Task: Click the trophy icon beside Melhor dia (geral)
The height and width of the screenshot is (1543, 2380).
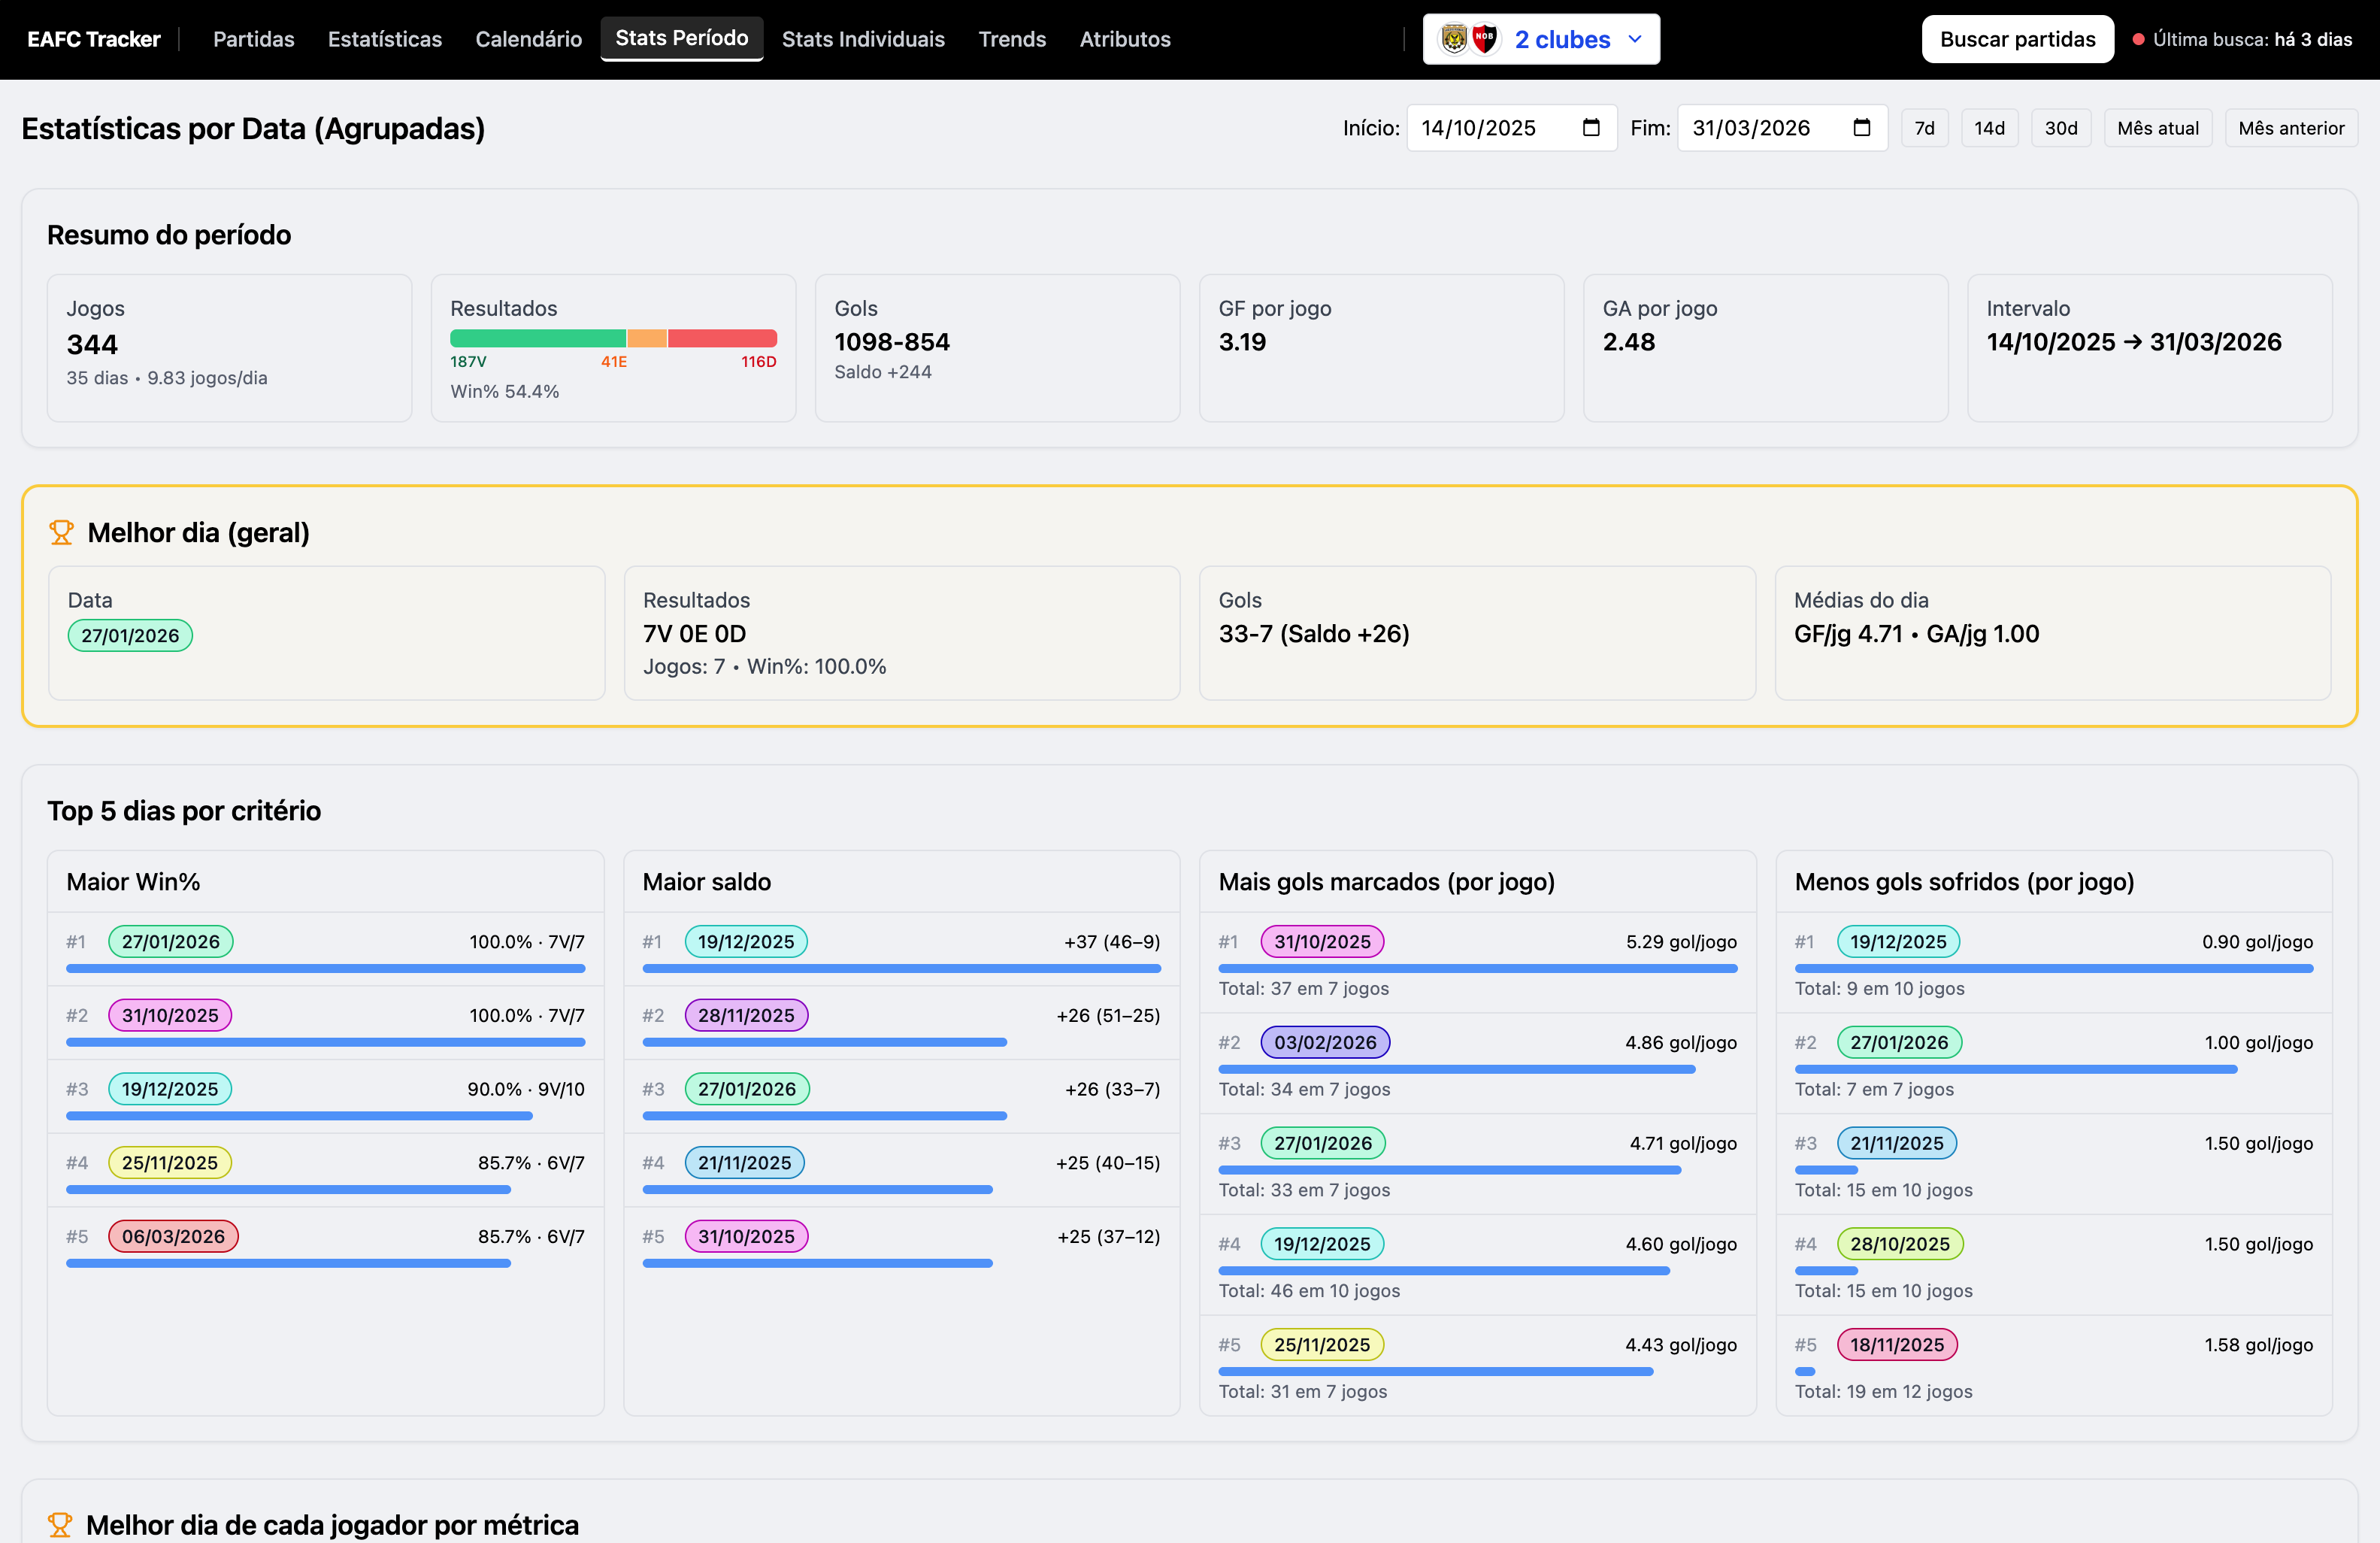Action: [x=61, y=533]
